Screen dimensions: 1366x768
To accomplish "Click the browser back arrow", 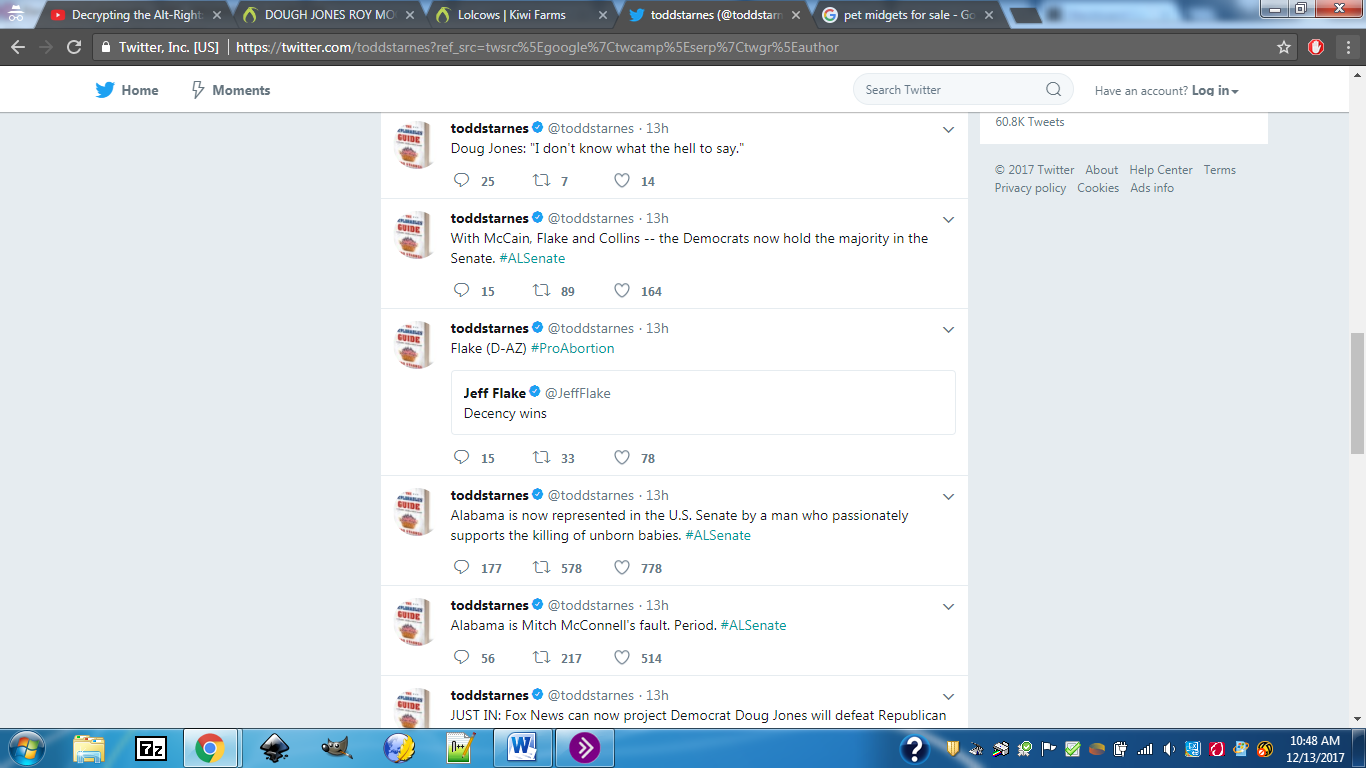I will pyautogui.click(x=18, y=47).
